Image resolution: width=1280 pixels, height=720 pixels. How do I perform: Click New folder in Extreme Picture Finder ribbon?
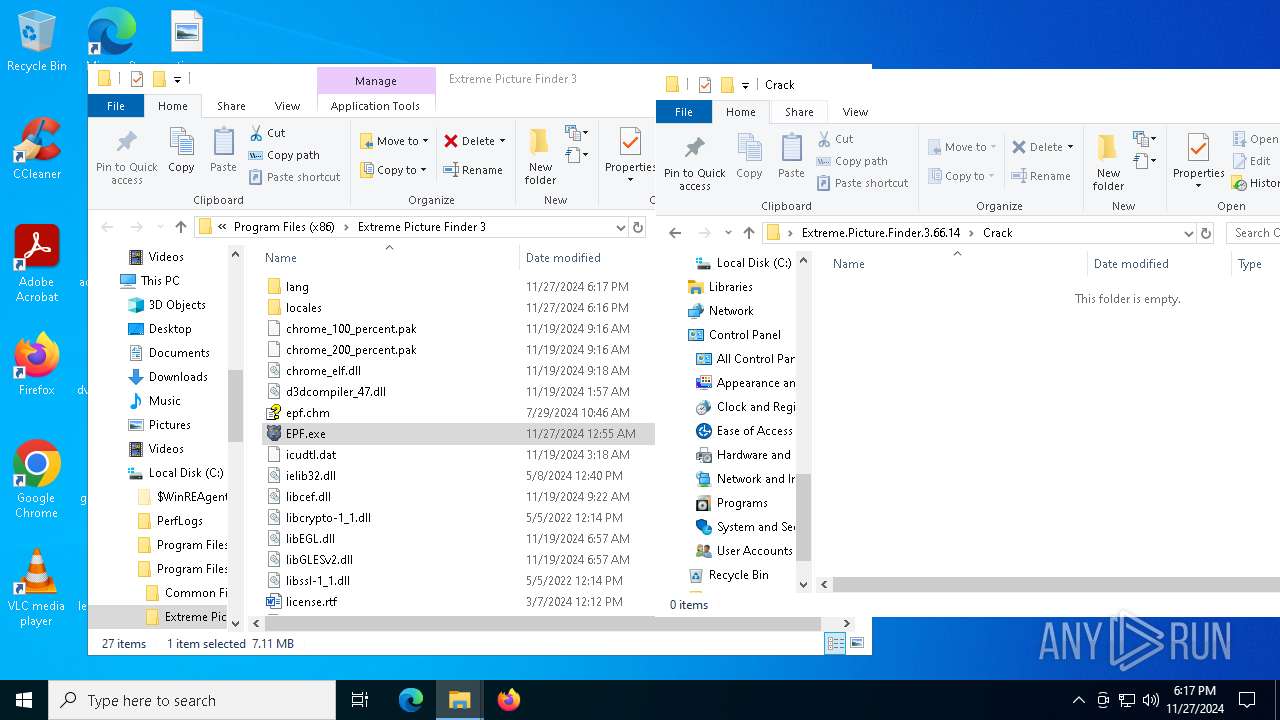click(540, 157)
